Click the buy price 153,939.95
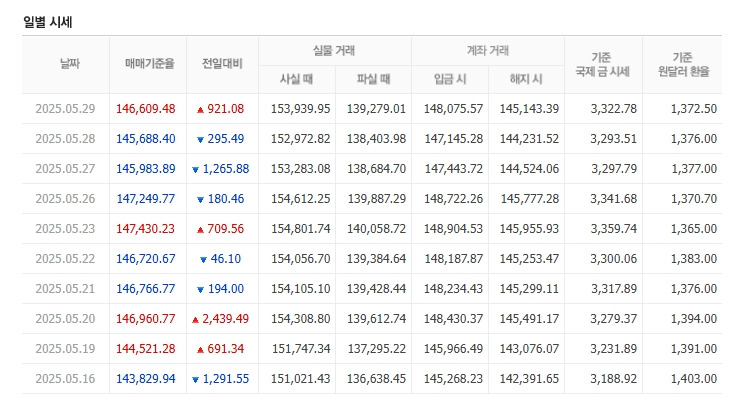This screenshot has width=747, height=407. pyautogui.click(x=301, y=109)
